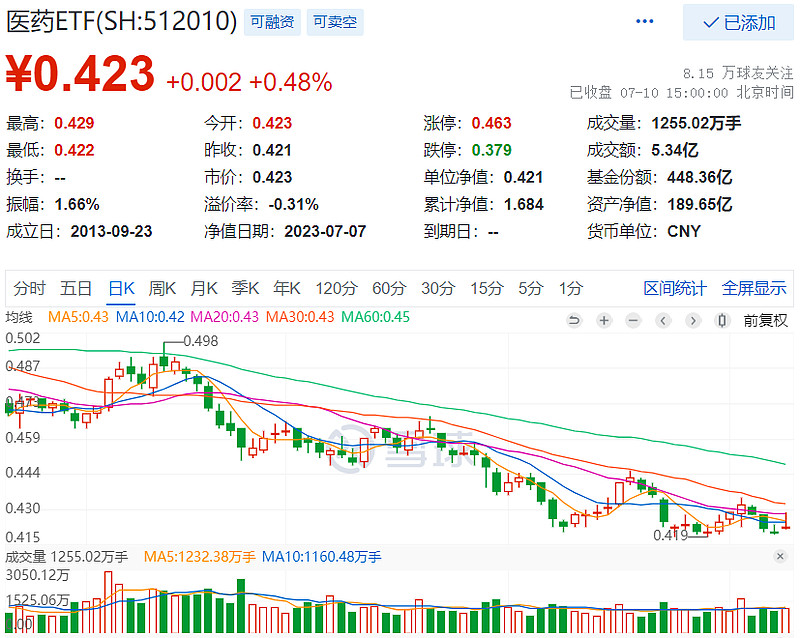The image size is (800, 638).
Task: Open 全屏显示 full screen view
Action: pos(754,287)
